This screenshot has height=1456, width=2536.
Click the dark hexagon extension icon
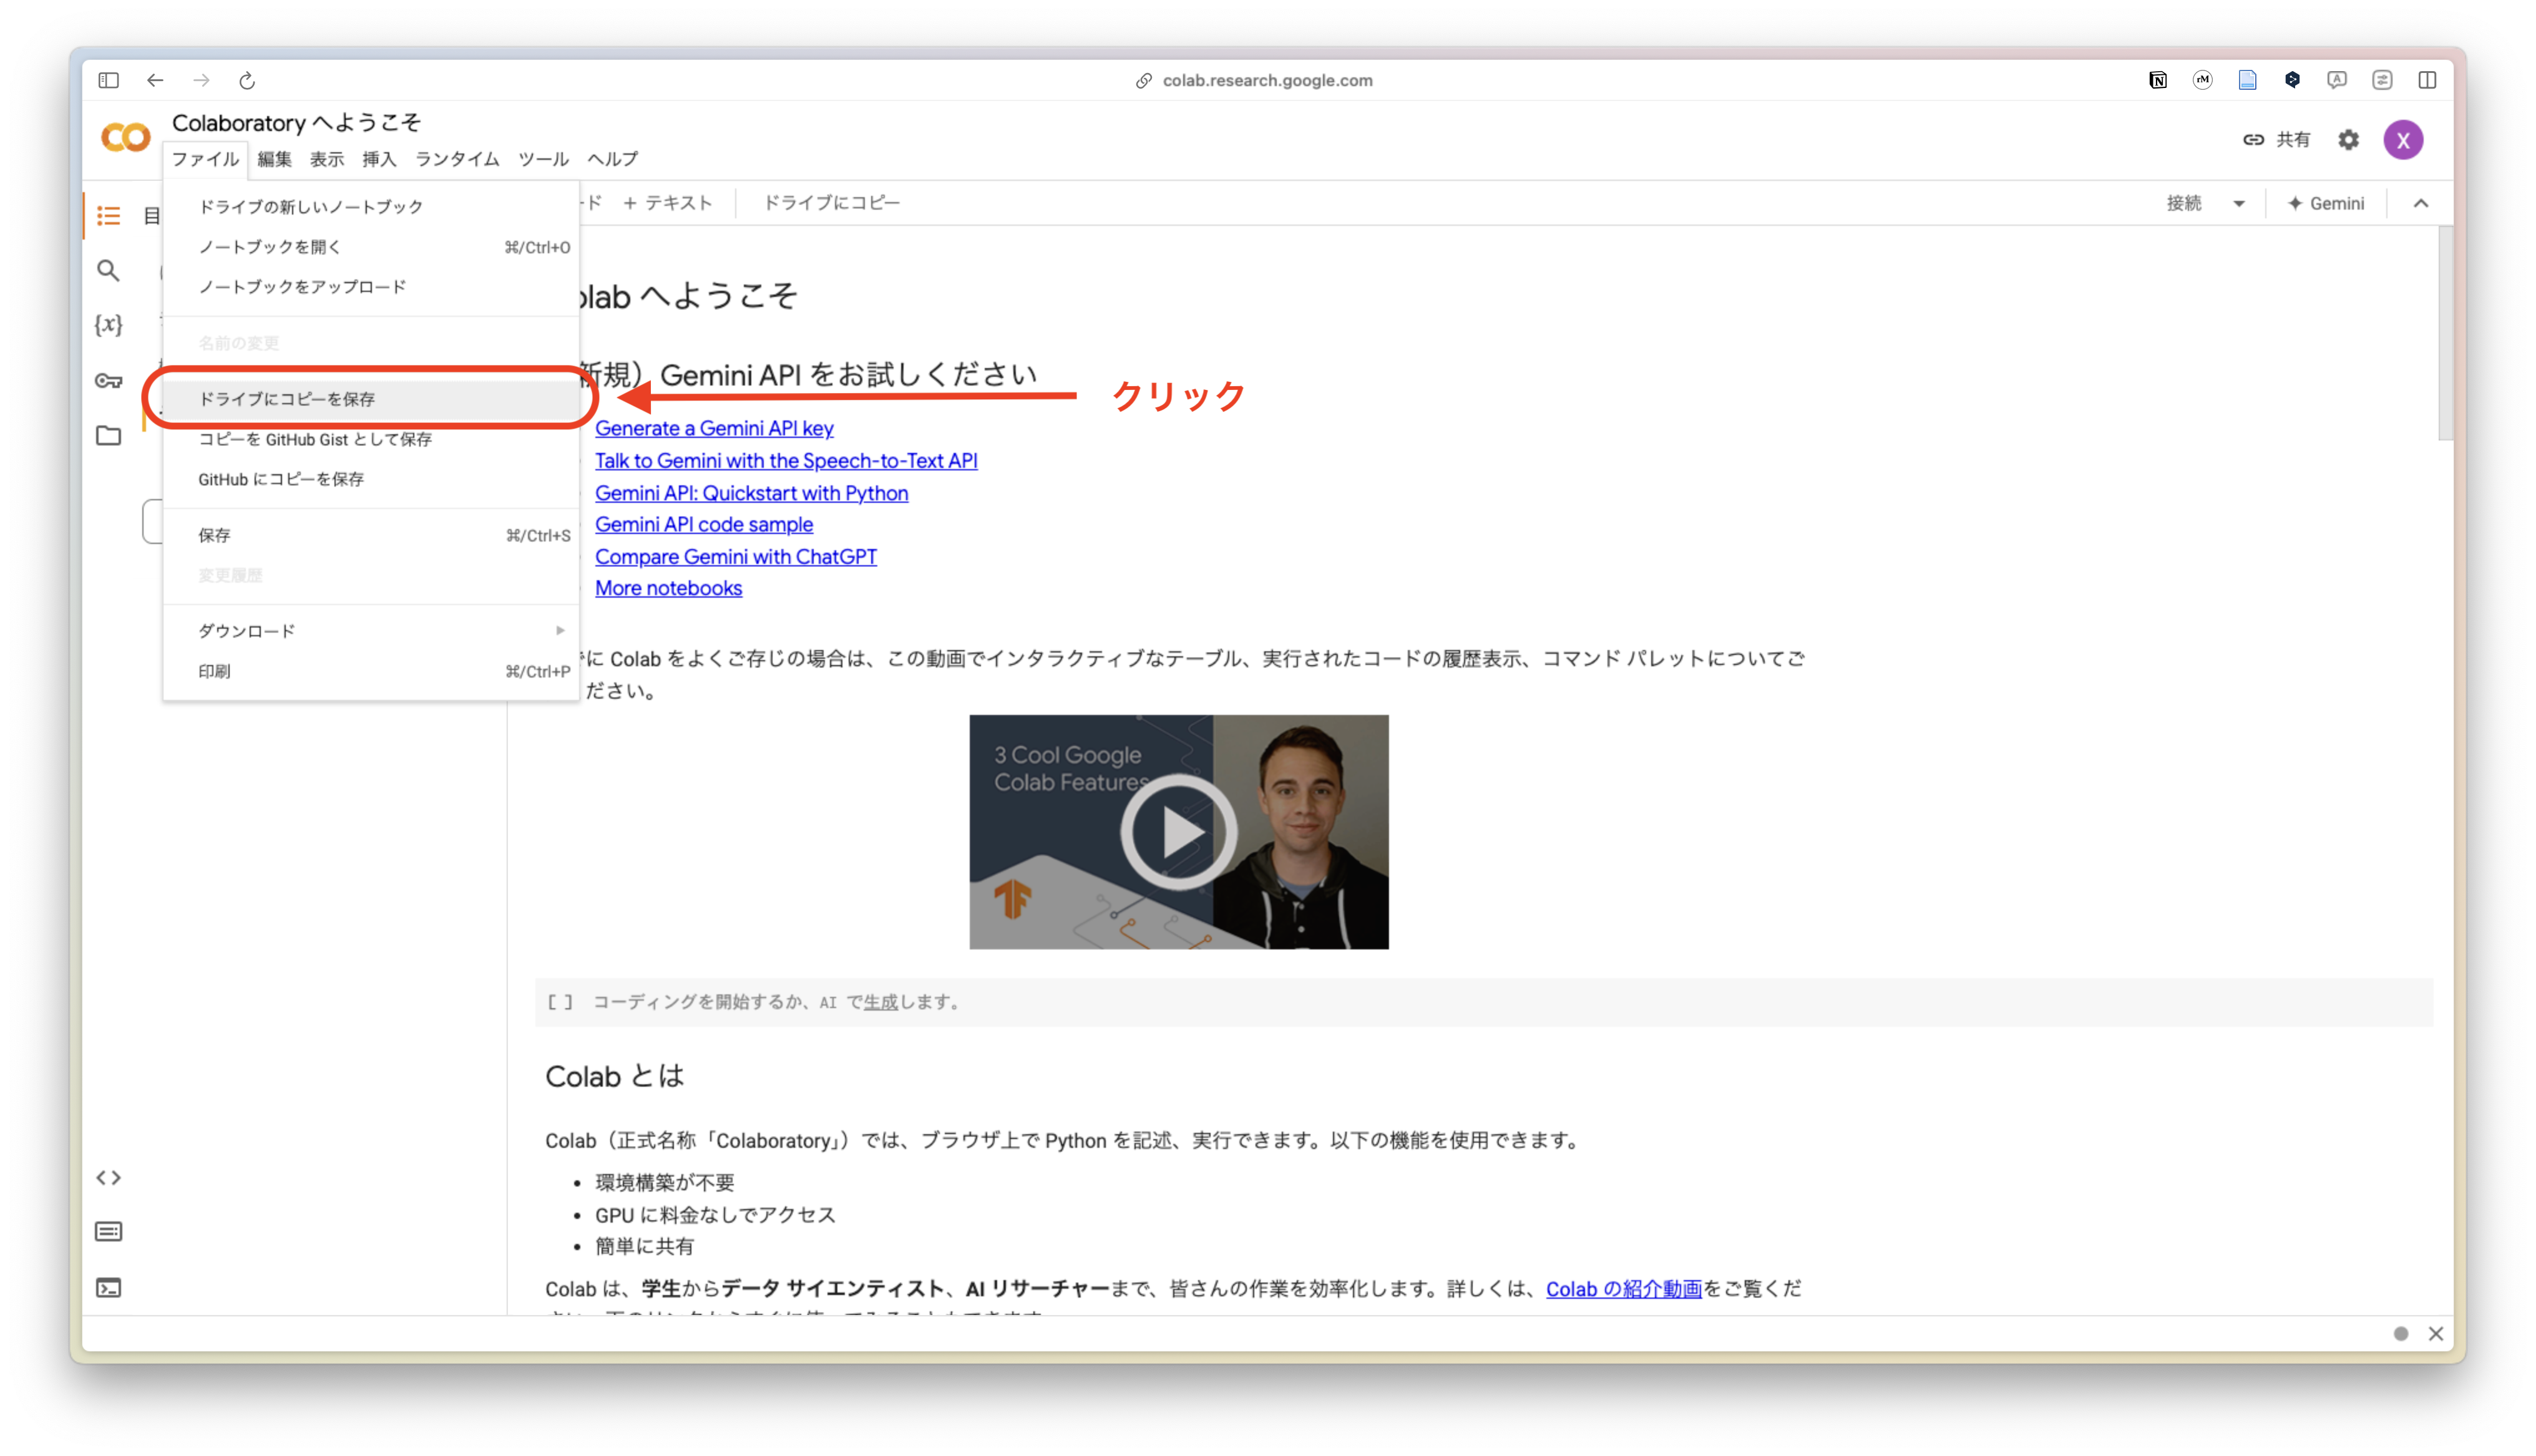pyautogui.click(x=2292, y=80)
